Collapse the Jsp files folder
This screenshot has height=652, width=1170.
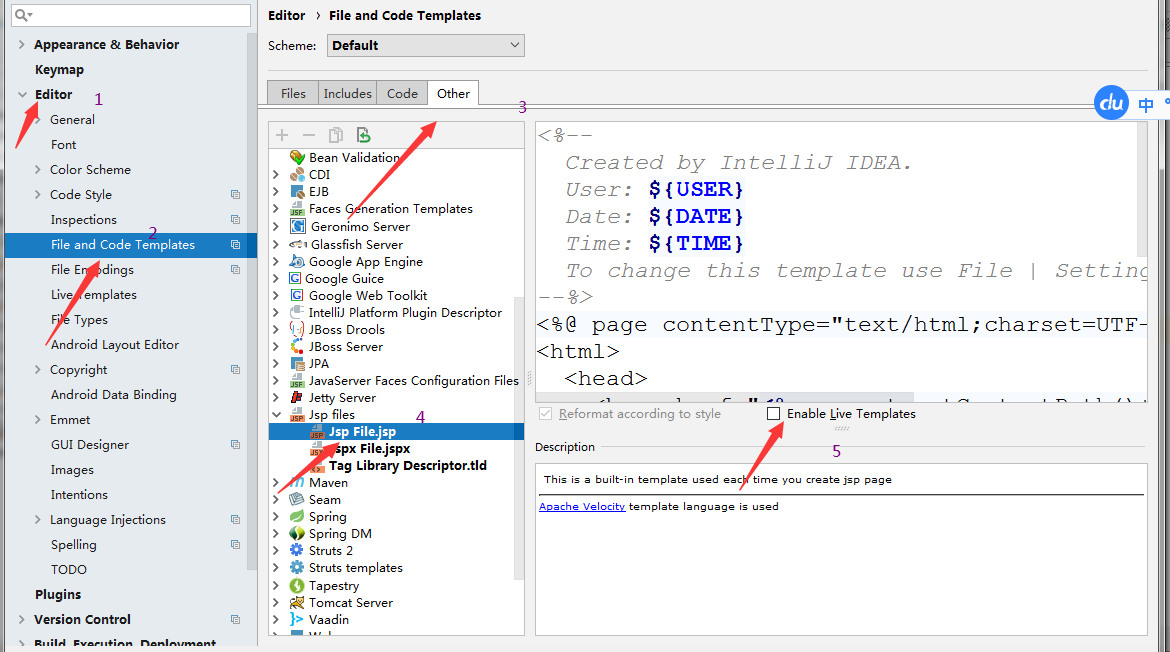[276, 414]
